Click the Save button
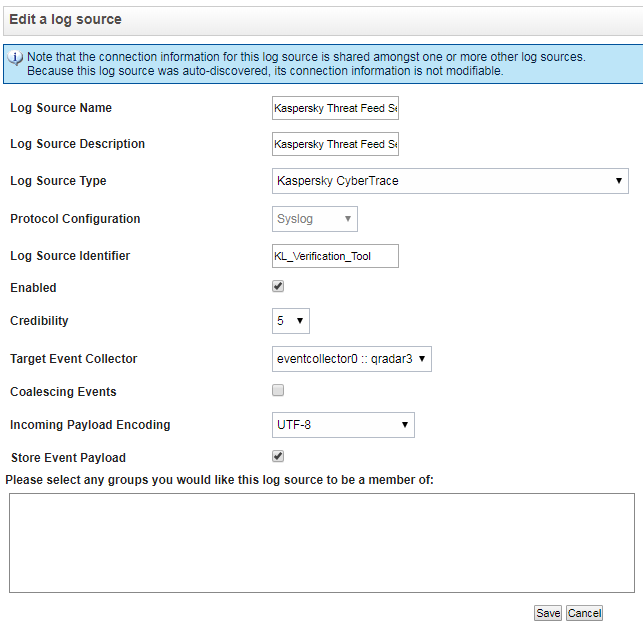 click(548, 613)
